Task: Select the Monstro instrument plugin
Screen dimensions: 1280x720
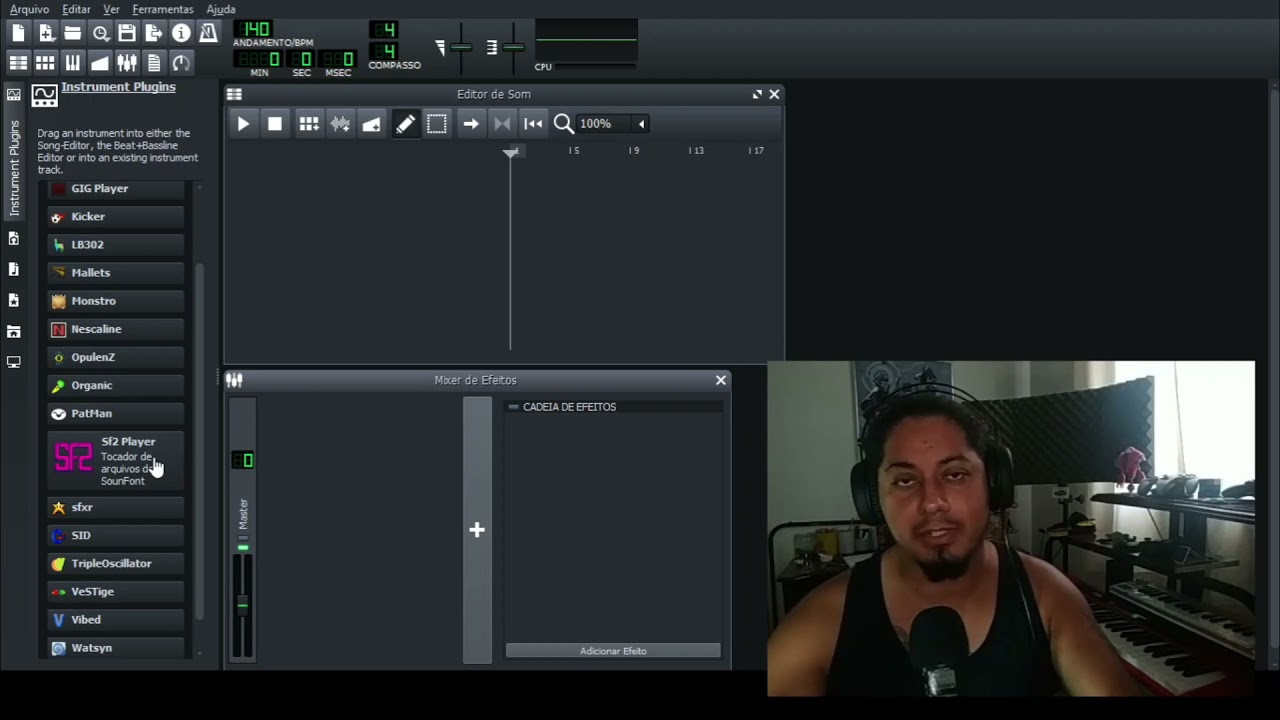Action: (x=116, y=300)
